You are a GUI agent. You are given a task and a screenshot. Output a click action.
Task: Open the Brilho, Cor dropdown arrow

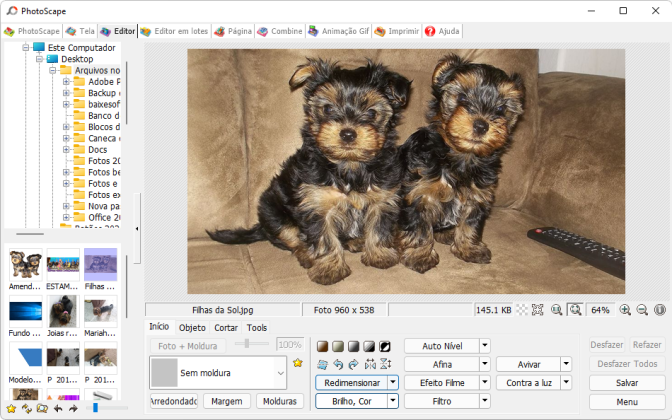[x=393, y=401]
